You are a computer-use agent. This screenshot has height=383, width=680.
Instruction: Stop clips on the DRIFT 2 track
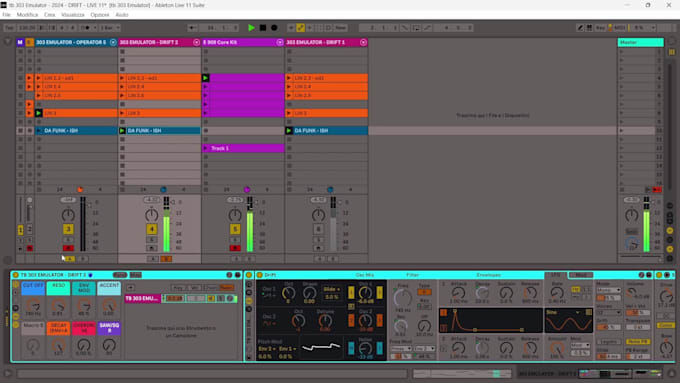(122, 190)
